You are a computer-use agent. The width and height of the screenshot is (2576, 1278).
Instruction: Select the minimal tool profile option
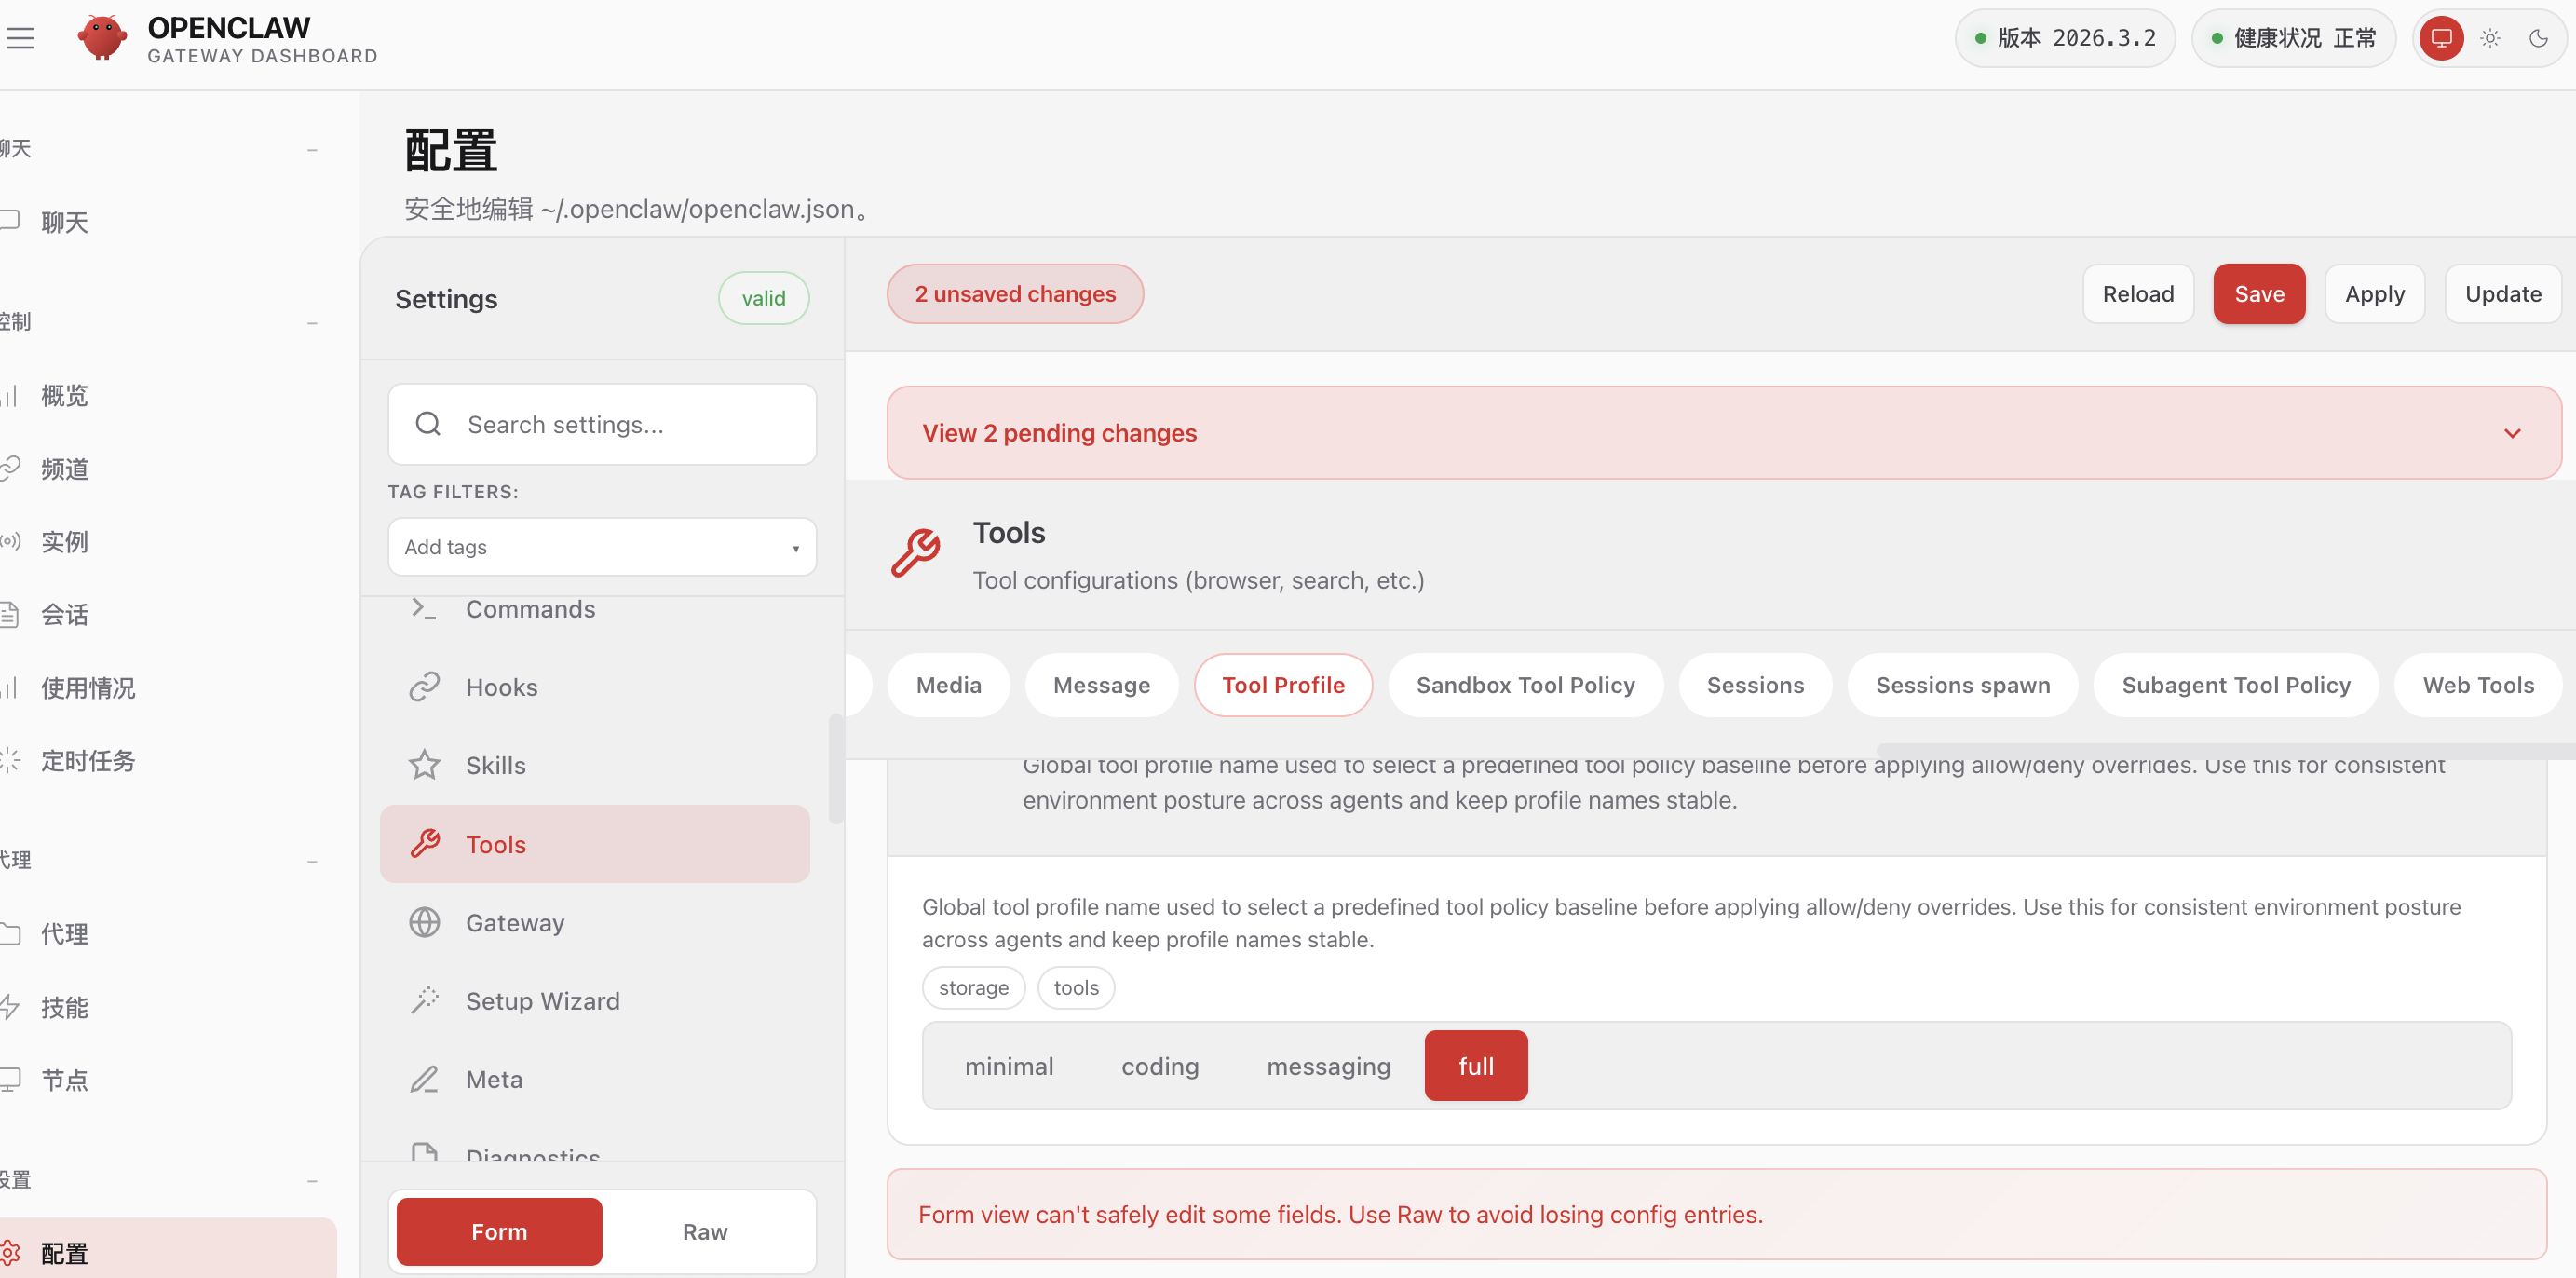tap(1008, 1066)
